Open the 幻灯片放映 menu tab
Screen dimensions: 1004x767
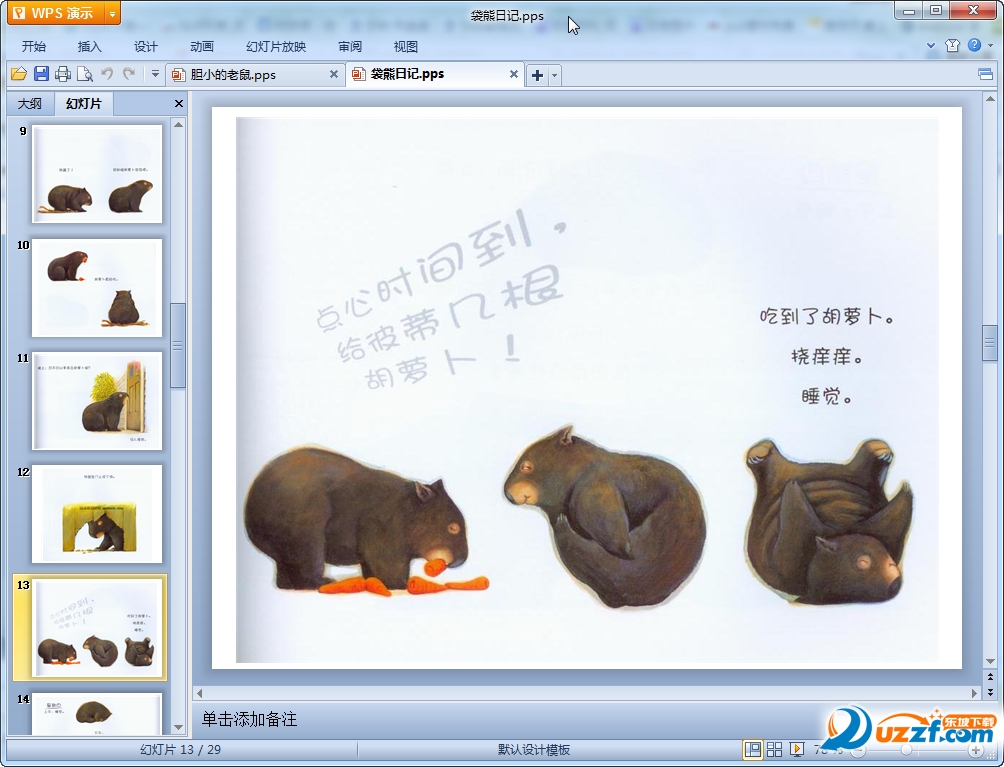tap(276, 46)
